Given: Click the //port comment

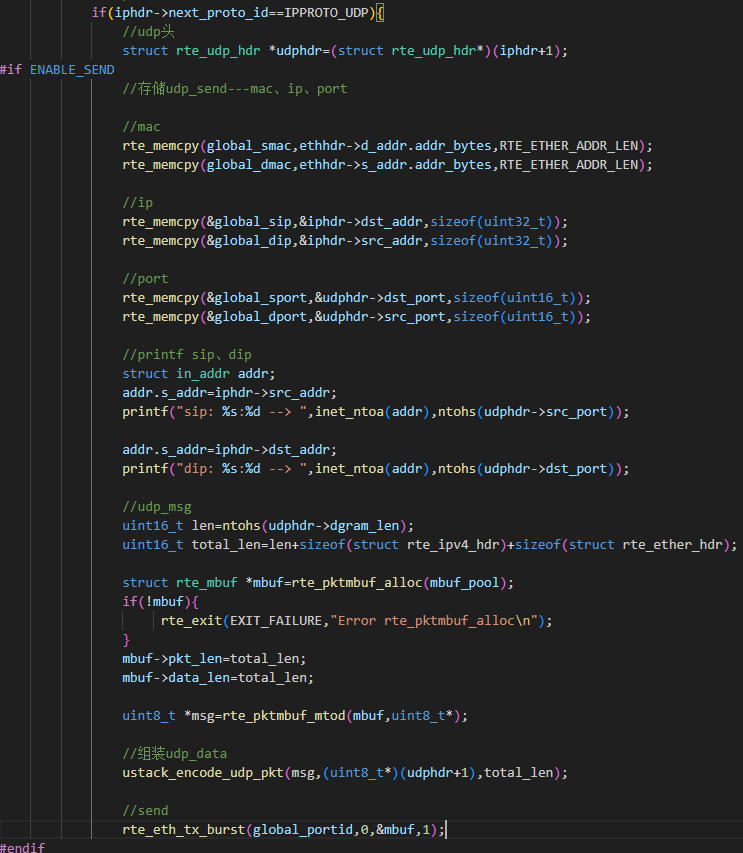Looking at the screenshot, I should tap(145, 279).
